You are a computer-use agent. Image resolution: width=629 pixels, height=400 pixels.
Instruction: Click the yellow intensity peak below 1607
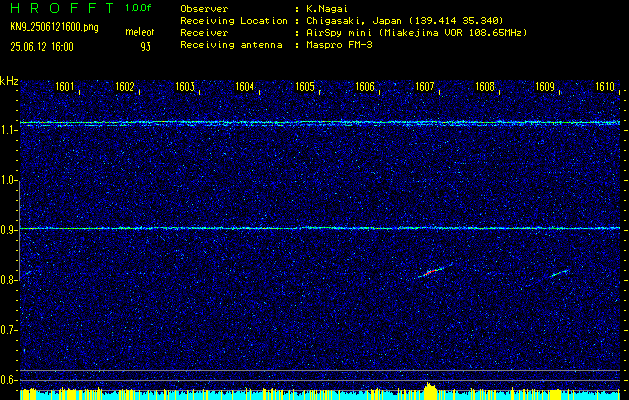click(x=430, y=390)
